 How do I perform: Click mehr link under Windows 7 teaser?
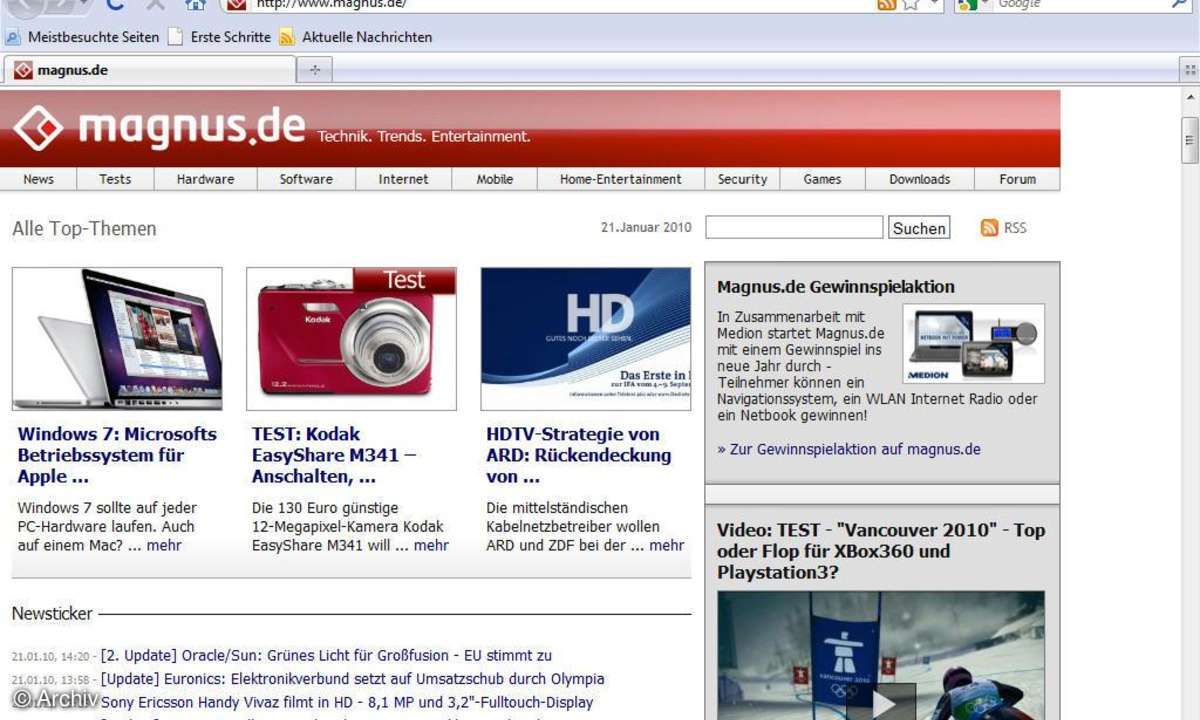(164, 545)
